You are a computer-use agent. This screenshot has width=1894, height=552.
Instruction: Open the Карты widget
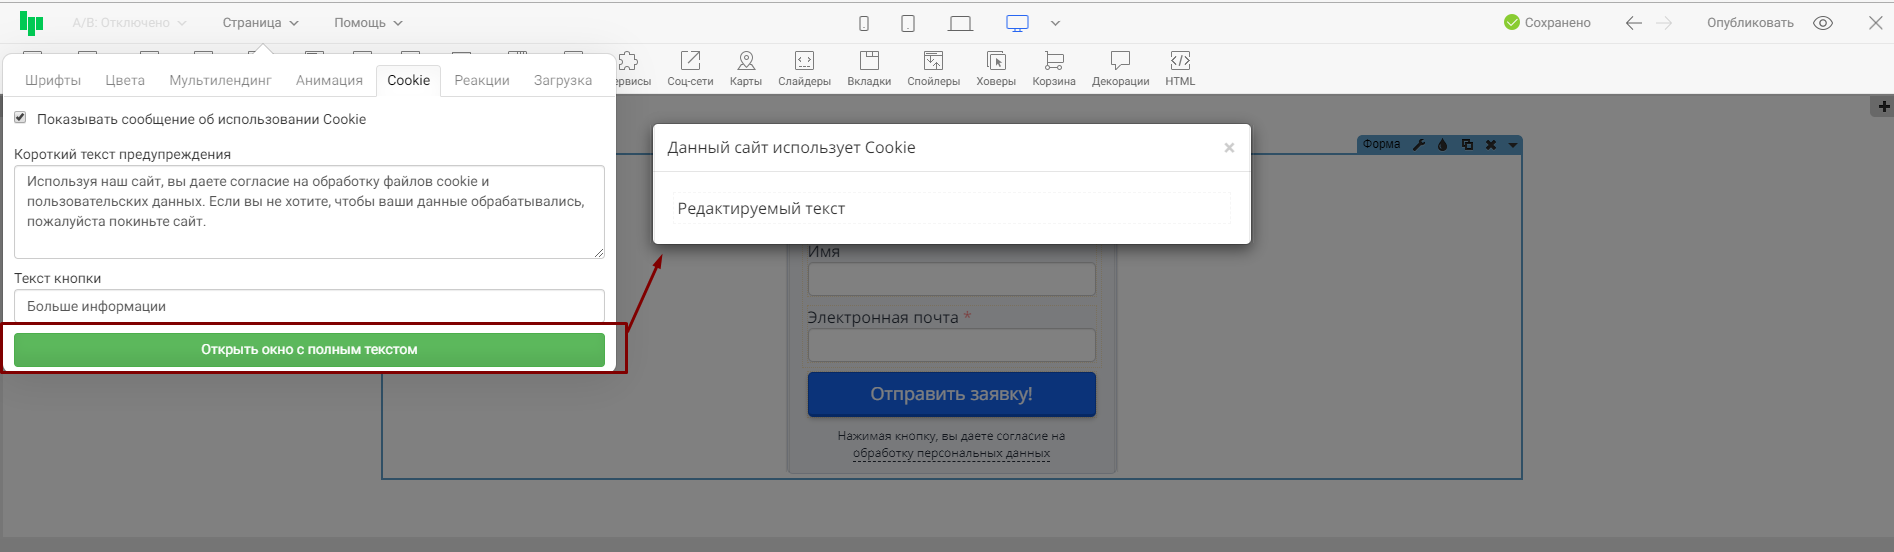(x=745, y=69)
